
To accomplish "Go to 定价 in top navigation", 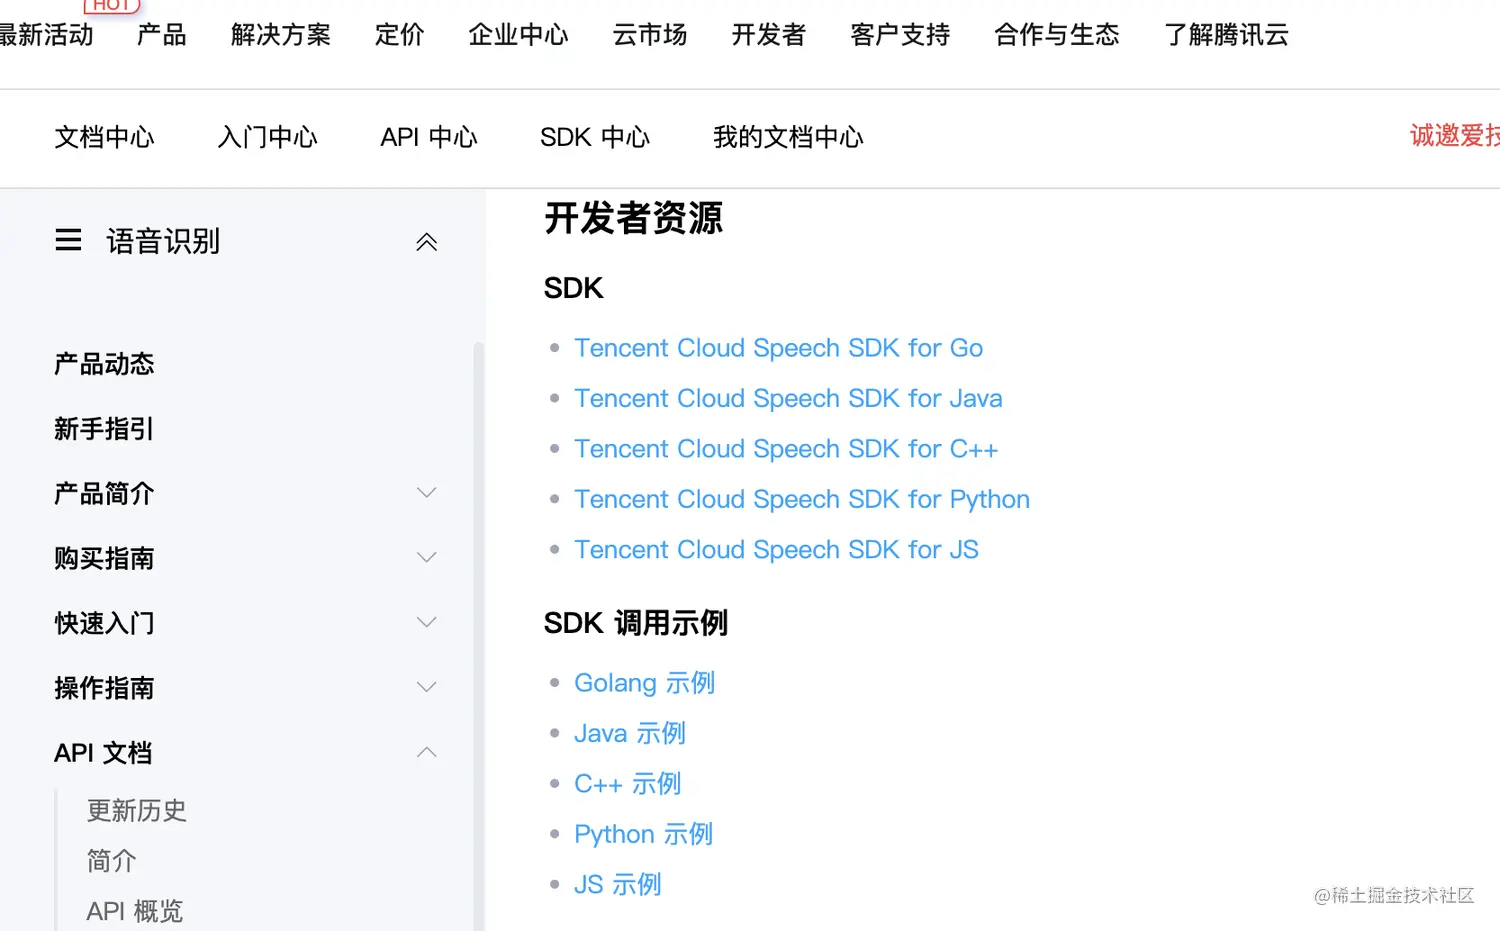I will pyautogui.click(x=400, y=35).
